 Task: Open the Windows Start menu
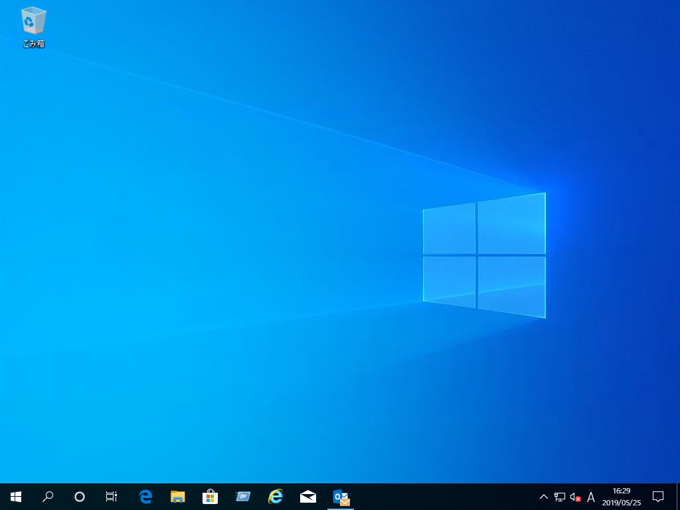[x=16, y=497]
